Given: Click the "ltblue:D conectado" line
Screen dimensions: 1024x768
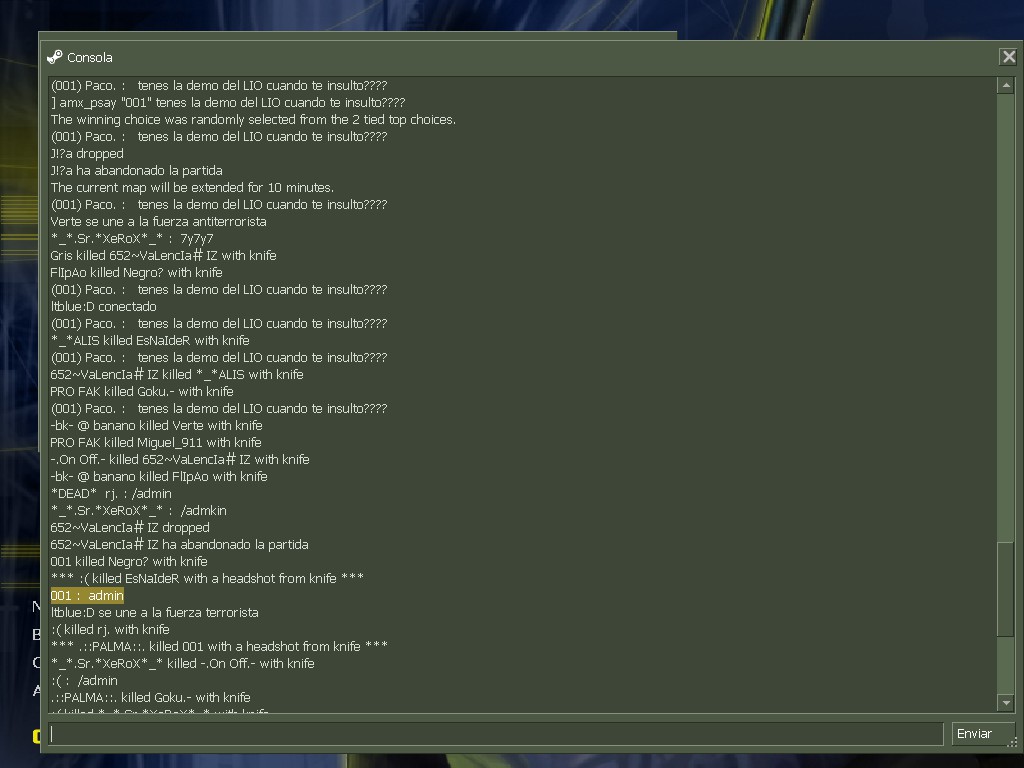Looking at the screenshot, I should click(103, 306).
